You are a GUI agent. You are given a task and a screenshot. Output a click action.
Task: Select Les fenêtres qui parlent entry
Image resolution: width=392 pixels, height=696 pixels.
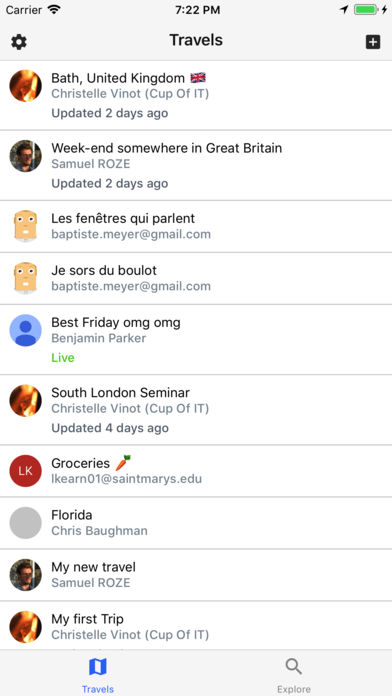[196, 226]
